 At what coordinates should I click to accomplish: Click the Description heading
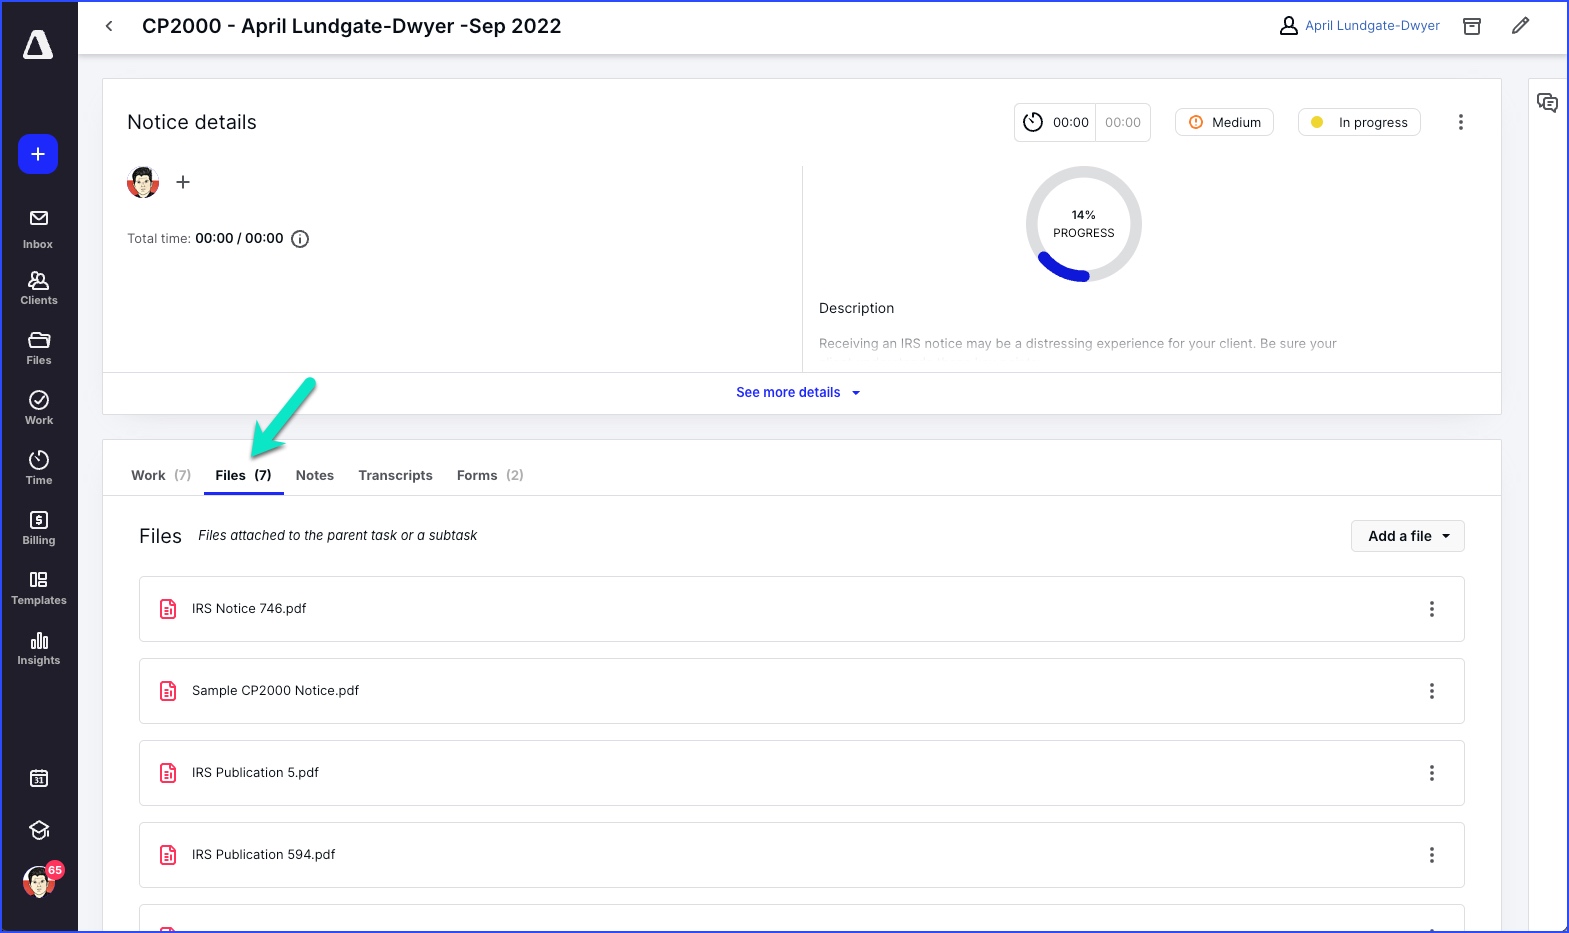pyautogui.click(x=856, y=308)
